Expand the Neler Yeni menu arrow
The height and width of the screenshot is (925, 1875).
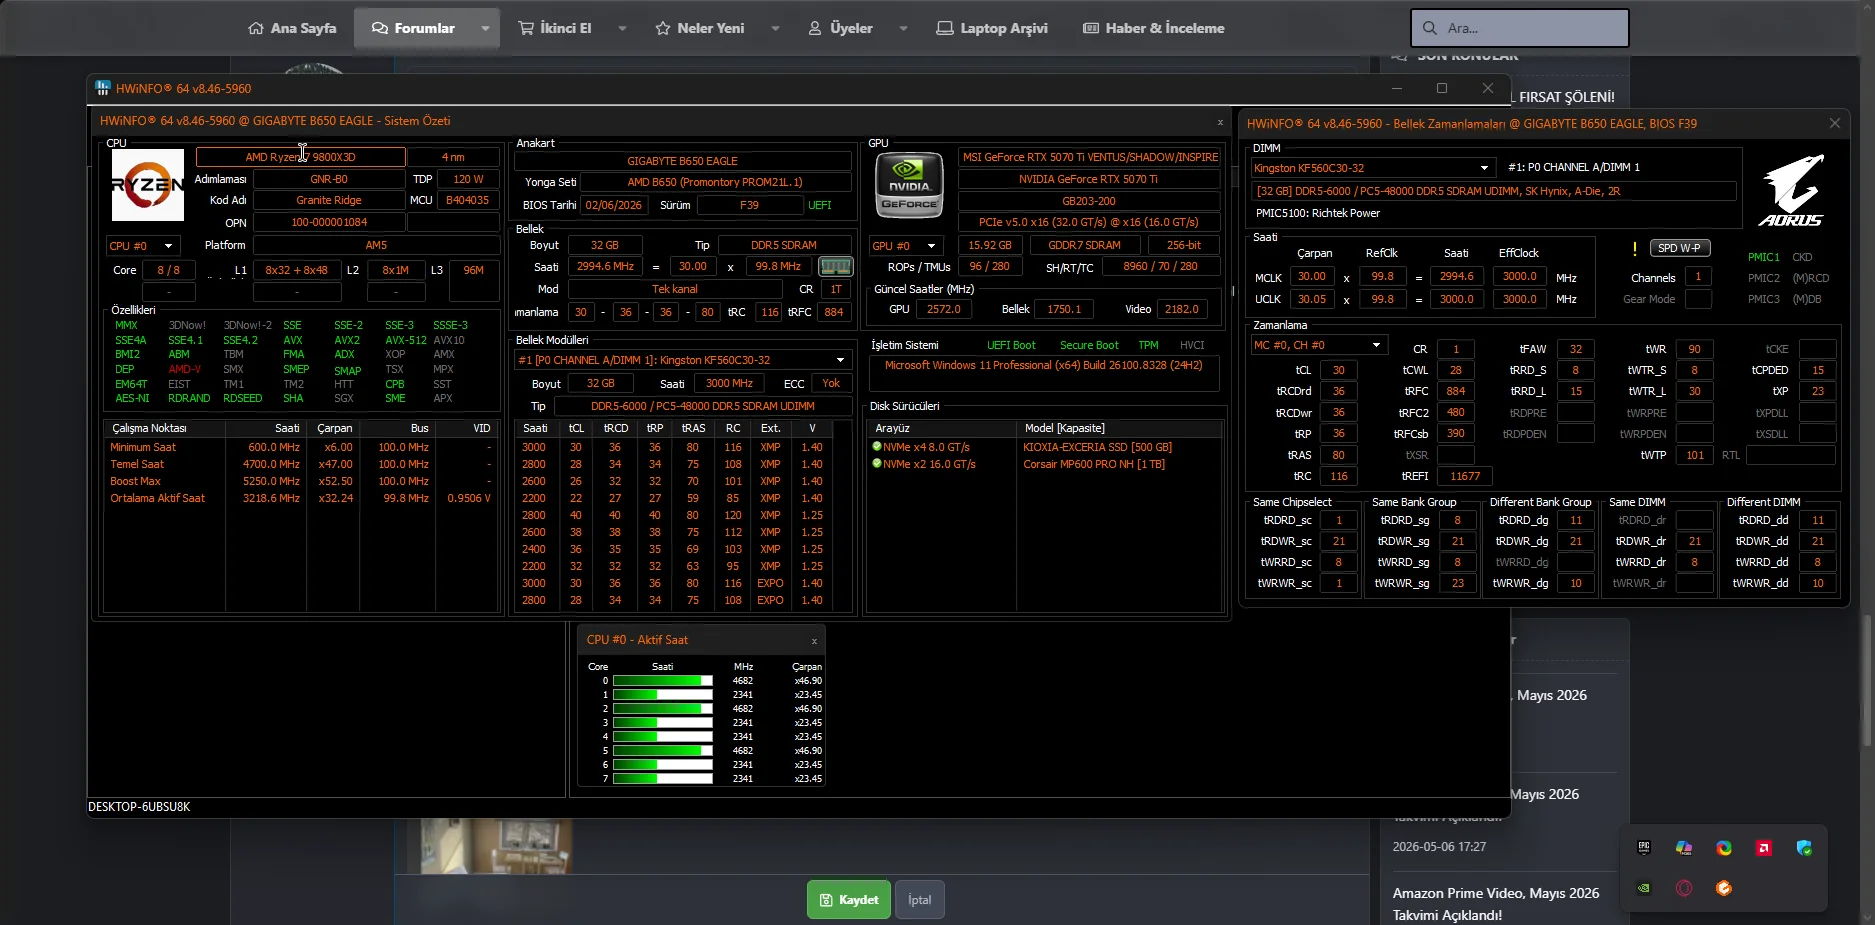(775, 28)
